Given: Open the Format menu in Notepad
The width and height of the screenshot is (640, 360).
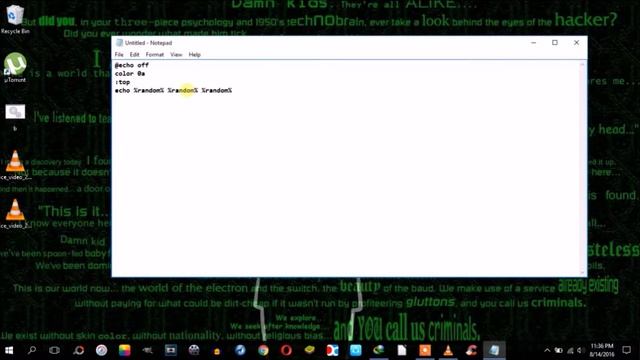Looking at the screenshot, I should point(155,54).
